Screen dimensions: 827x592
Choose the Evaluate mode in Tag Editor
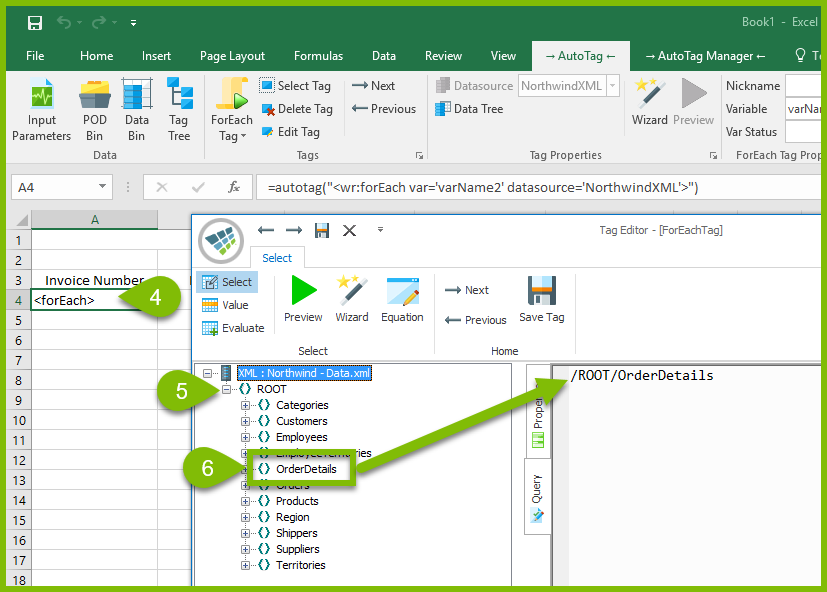(233, 328)
